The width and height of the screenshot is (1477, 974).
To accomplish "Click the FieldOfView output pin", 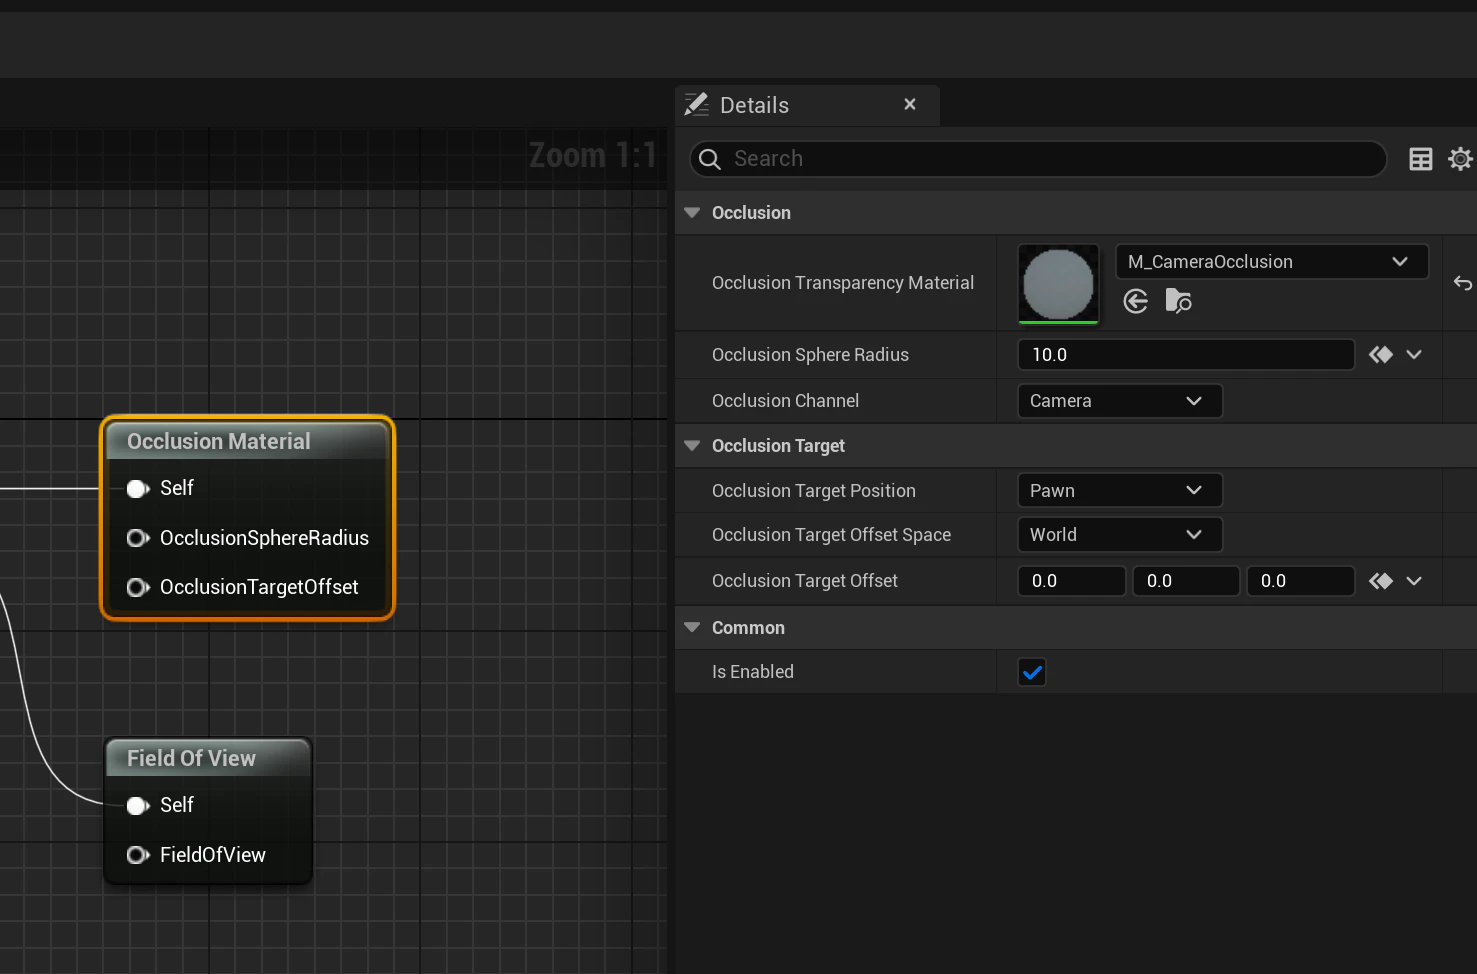I will [138, 855].
